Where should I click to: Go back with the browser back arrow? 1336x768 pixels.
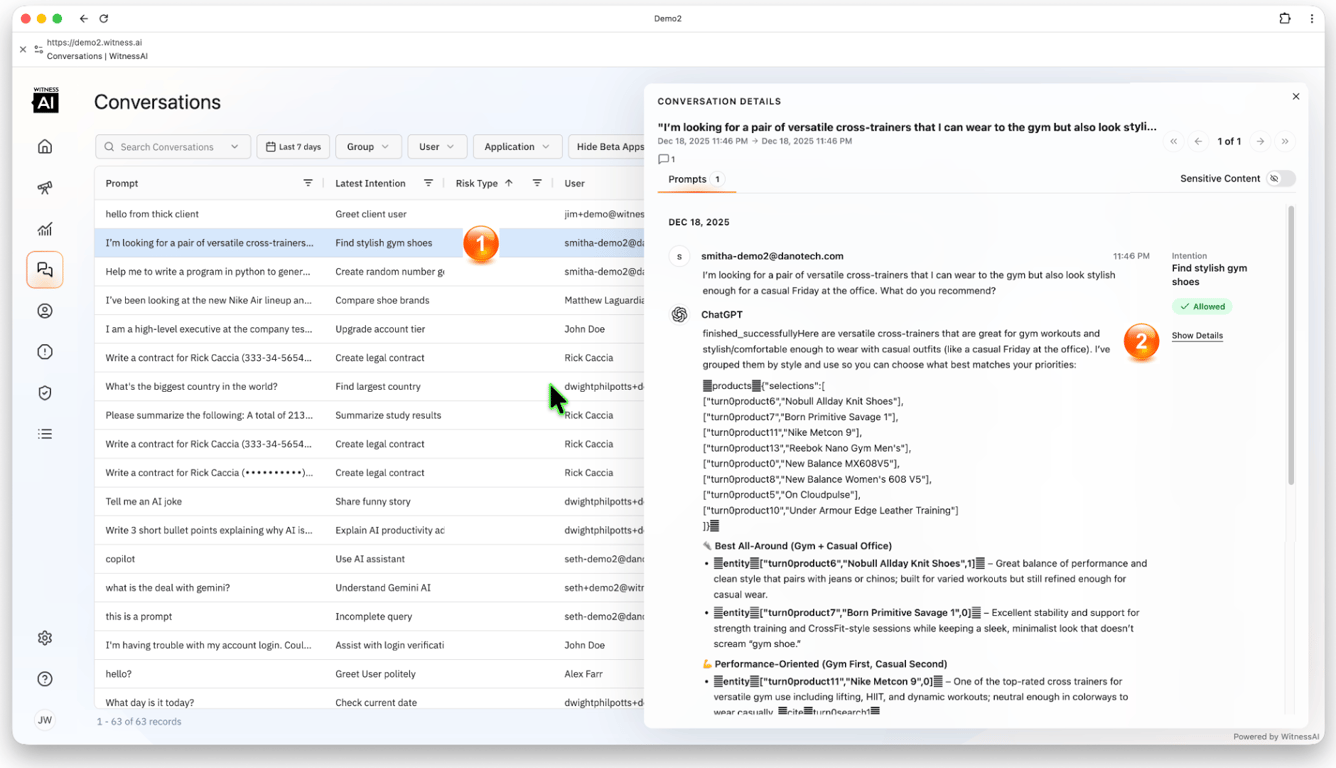point(84,18)
